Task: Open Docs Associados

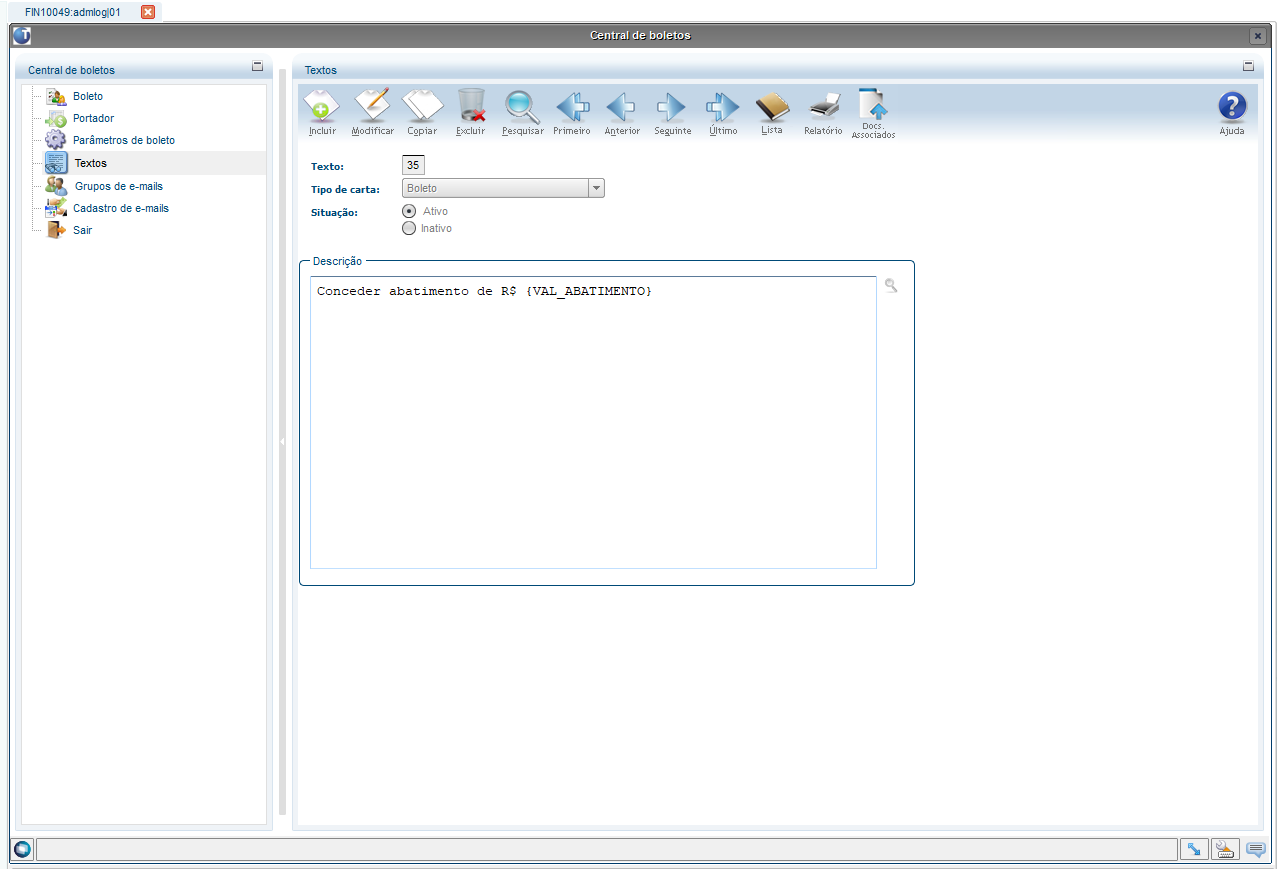Action: pos(873,105)
